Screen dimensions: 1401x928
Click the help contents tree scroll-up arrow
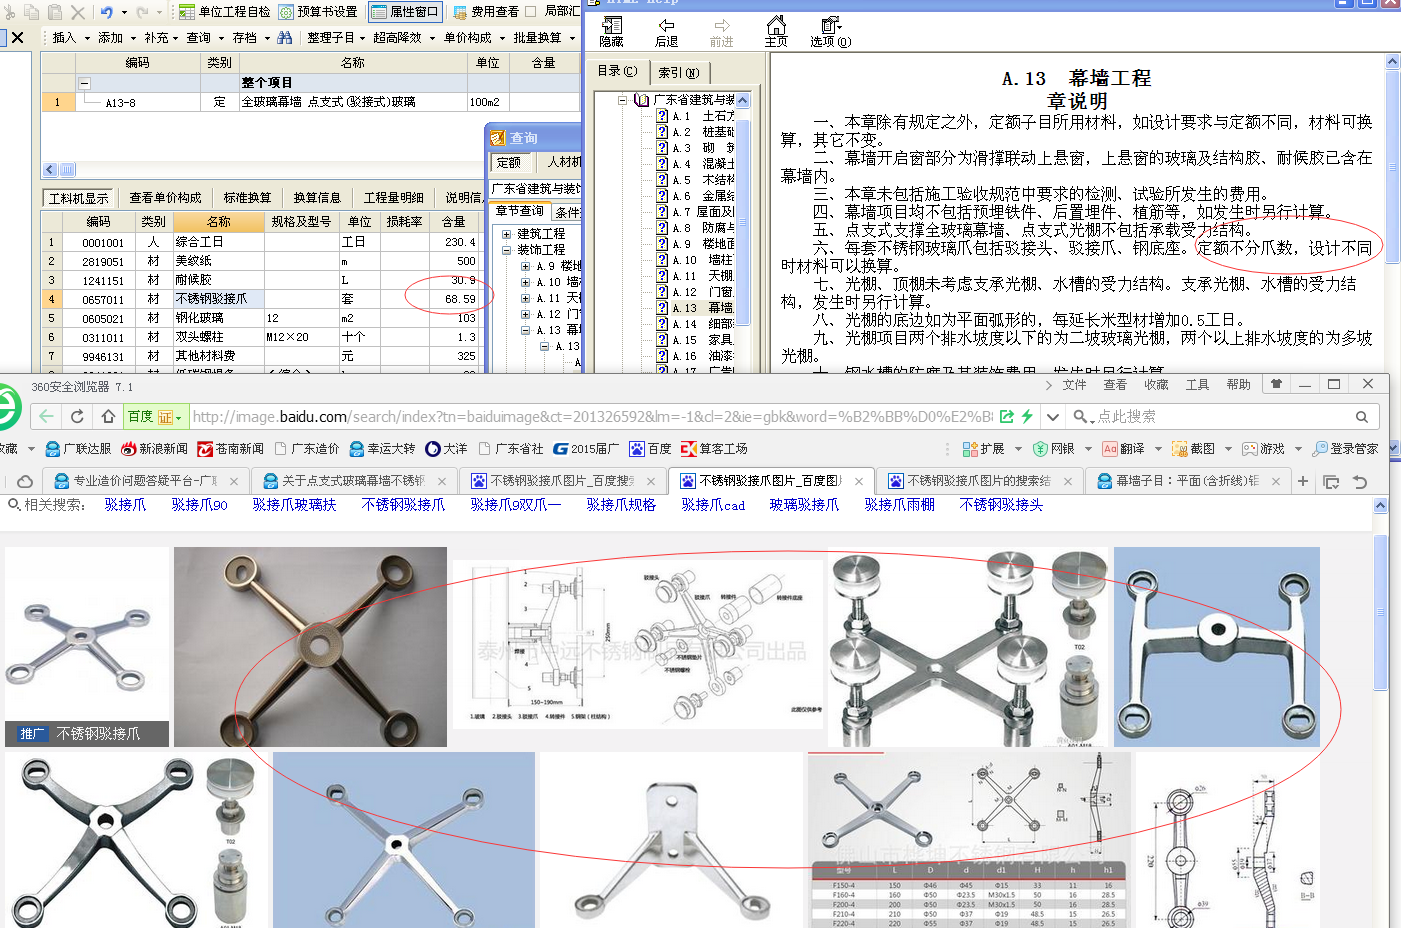(743, 100)
